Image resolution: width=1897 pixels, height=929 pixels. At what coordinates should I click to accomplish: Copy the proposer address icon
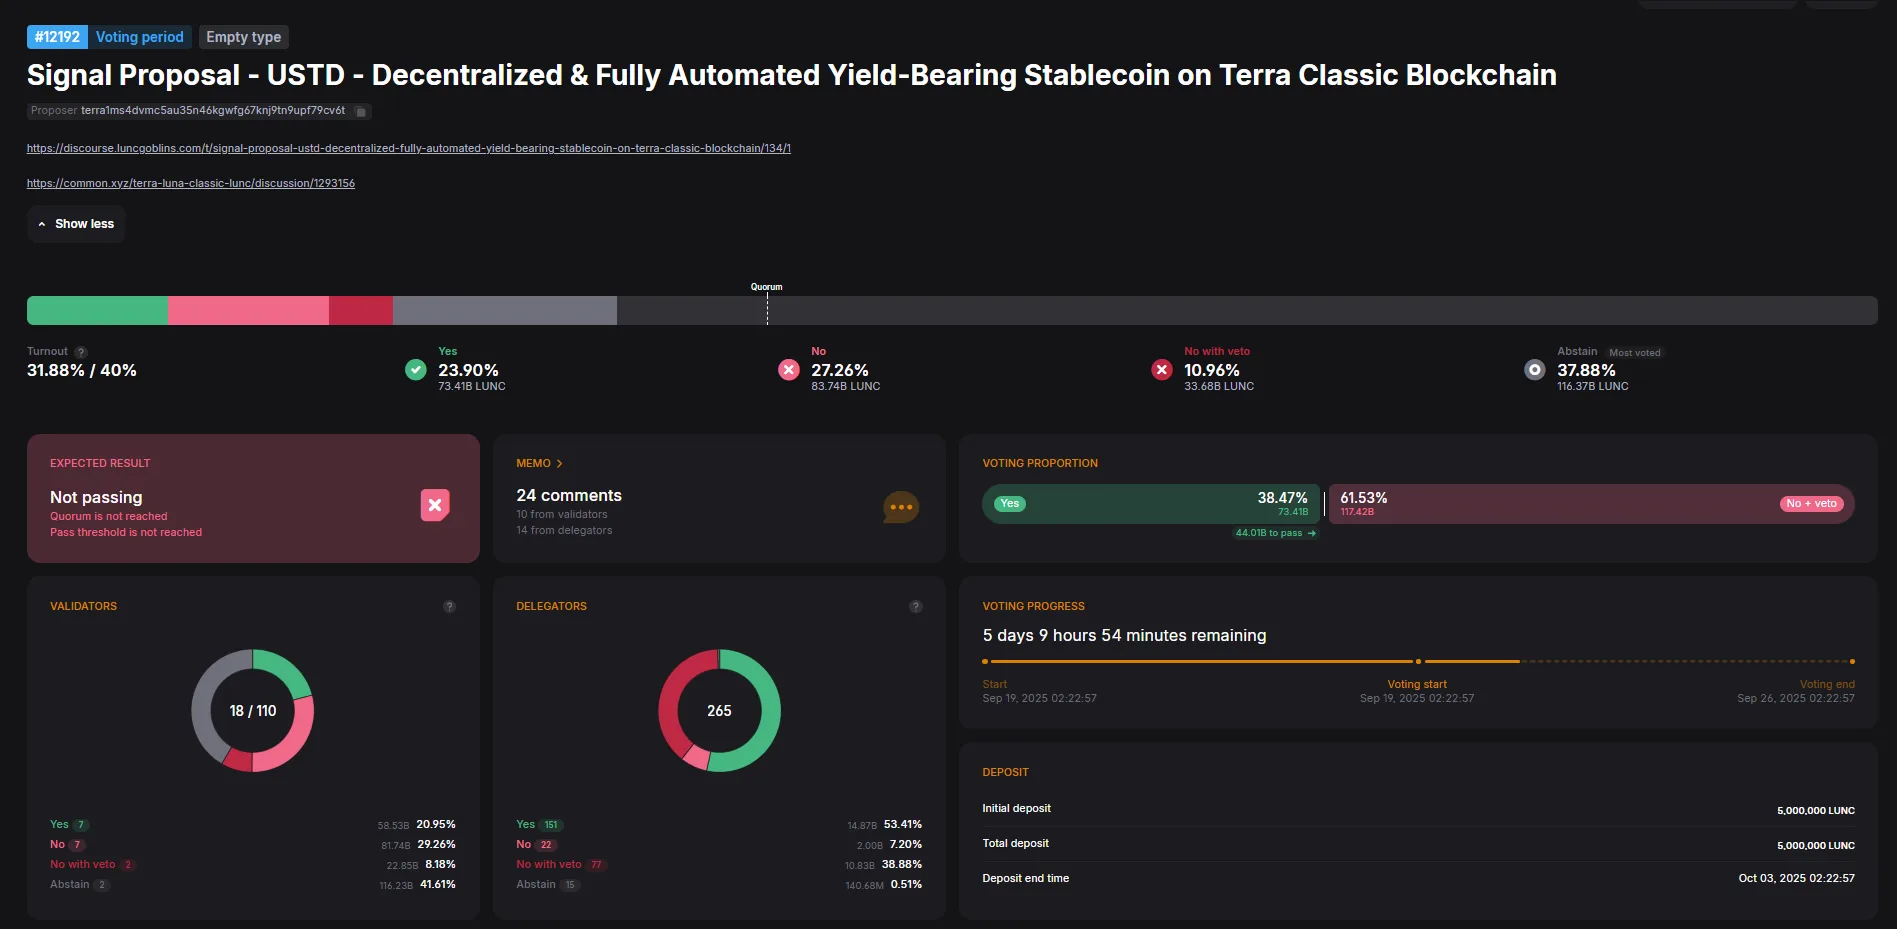(x=361, y=112)
